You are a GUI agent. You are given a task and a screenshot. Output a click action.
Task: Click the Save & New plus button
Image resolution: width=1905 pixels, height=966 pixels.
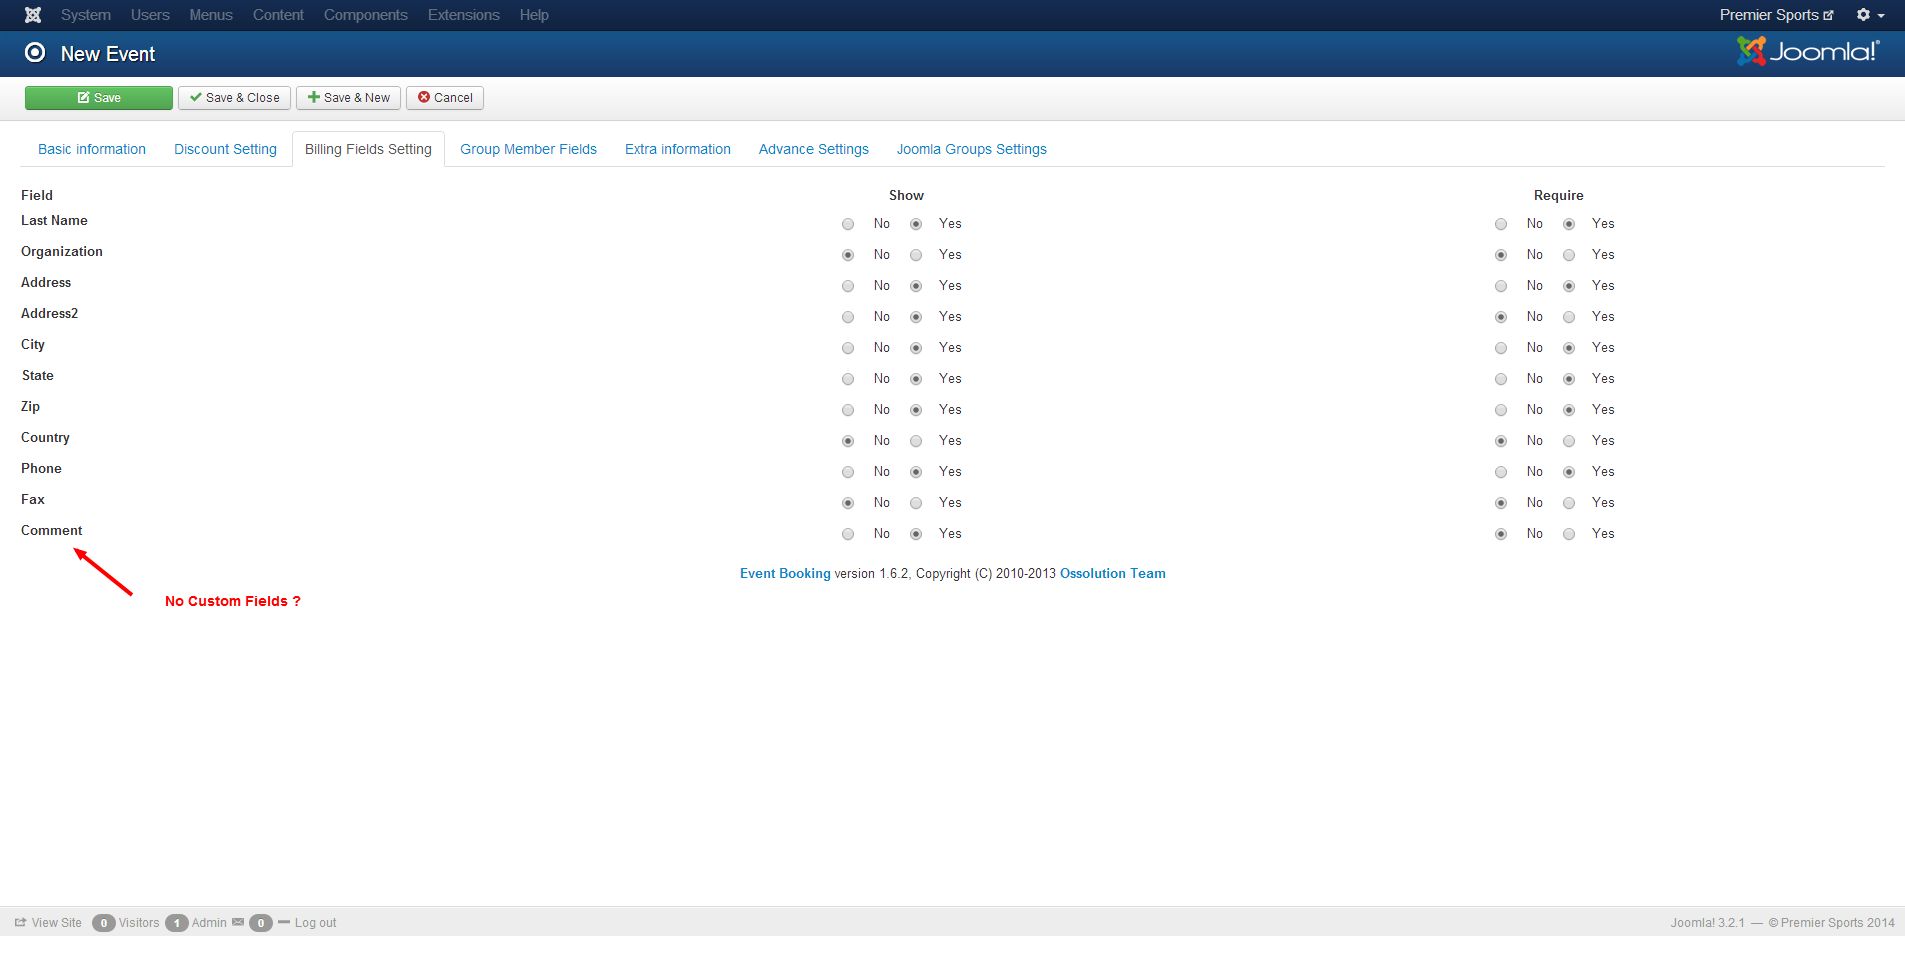[x=348, y=98]
